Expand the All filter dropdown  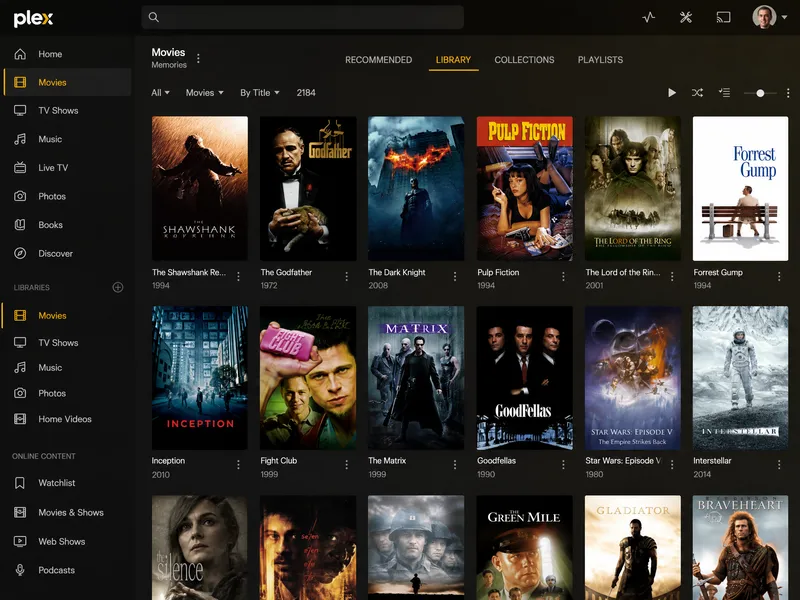pos(161,93)
